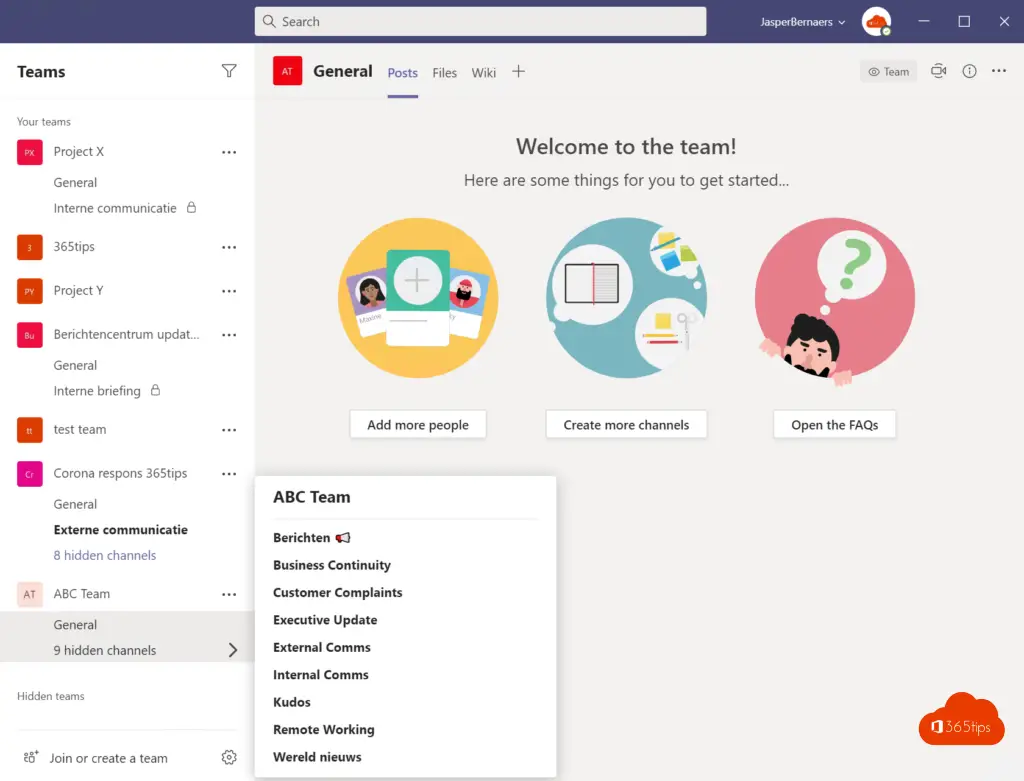Open the Internal Comms channel

[x=321, y=675]
